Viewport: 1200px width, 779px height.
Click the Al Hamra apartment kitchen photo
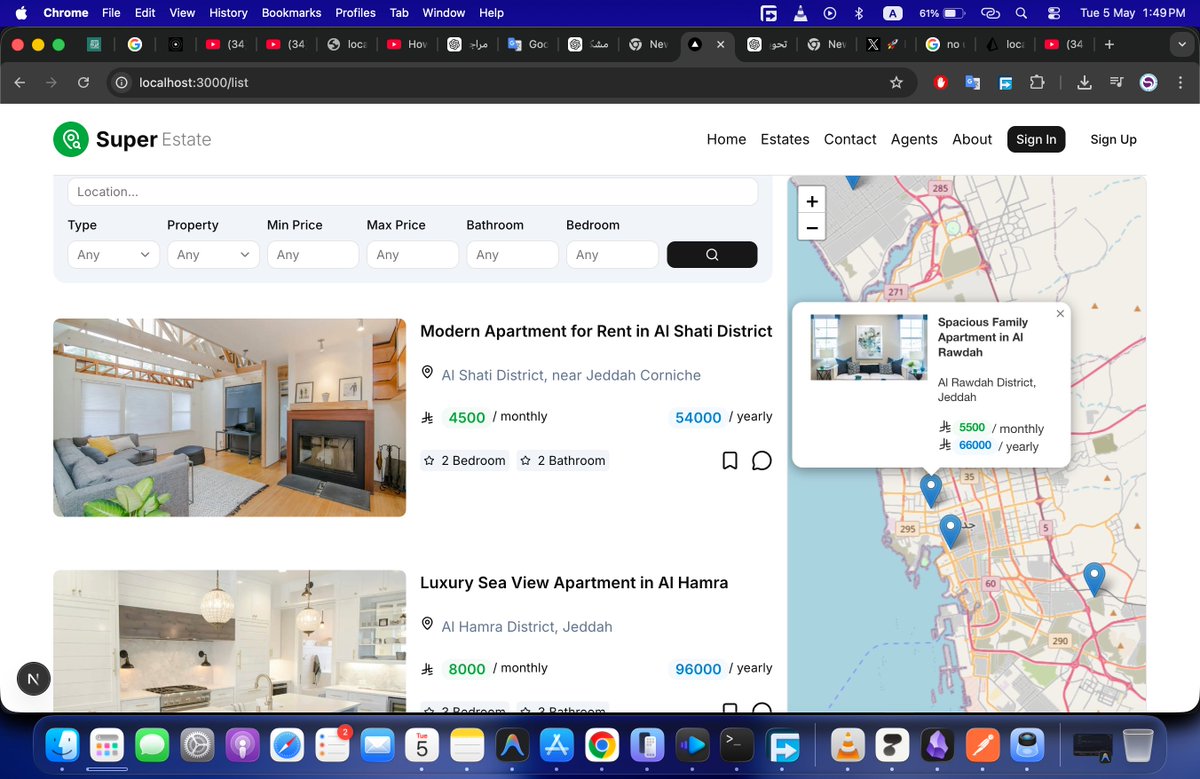click(x=229, y=640)
